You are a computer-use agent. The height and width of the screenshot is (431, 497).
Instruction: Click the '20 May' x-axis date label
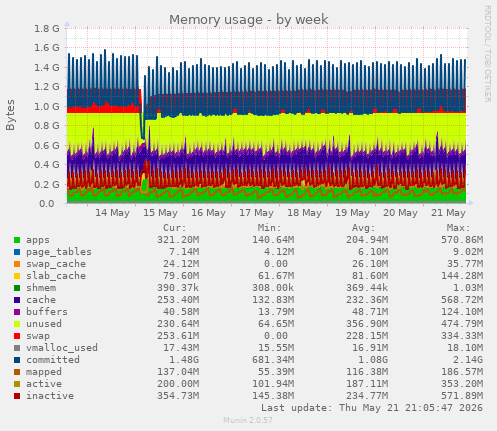pos(400,213)
